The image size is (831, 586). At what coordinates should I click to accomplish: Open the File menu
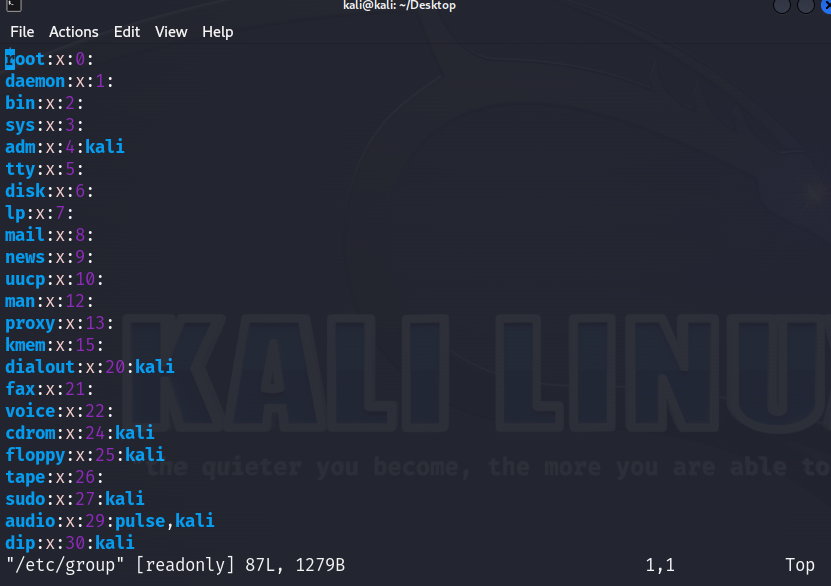(22, 32)
